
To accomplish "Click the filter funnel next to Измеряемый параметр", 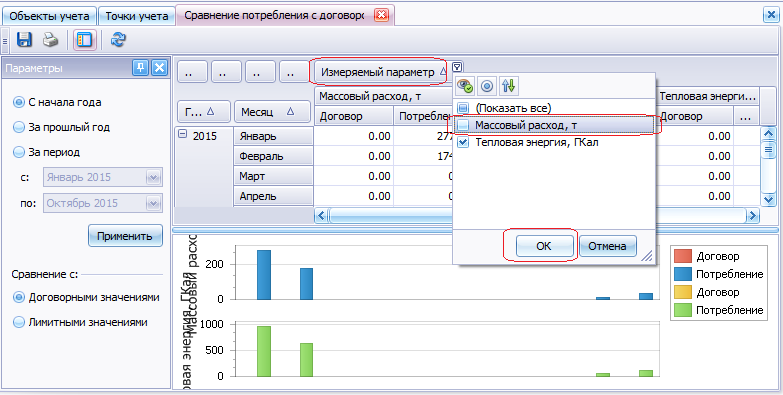I will 457,67.
